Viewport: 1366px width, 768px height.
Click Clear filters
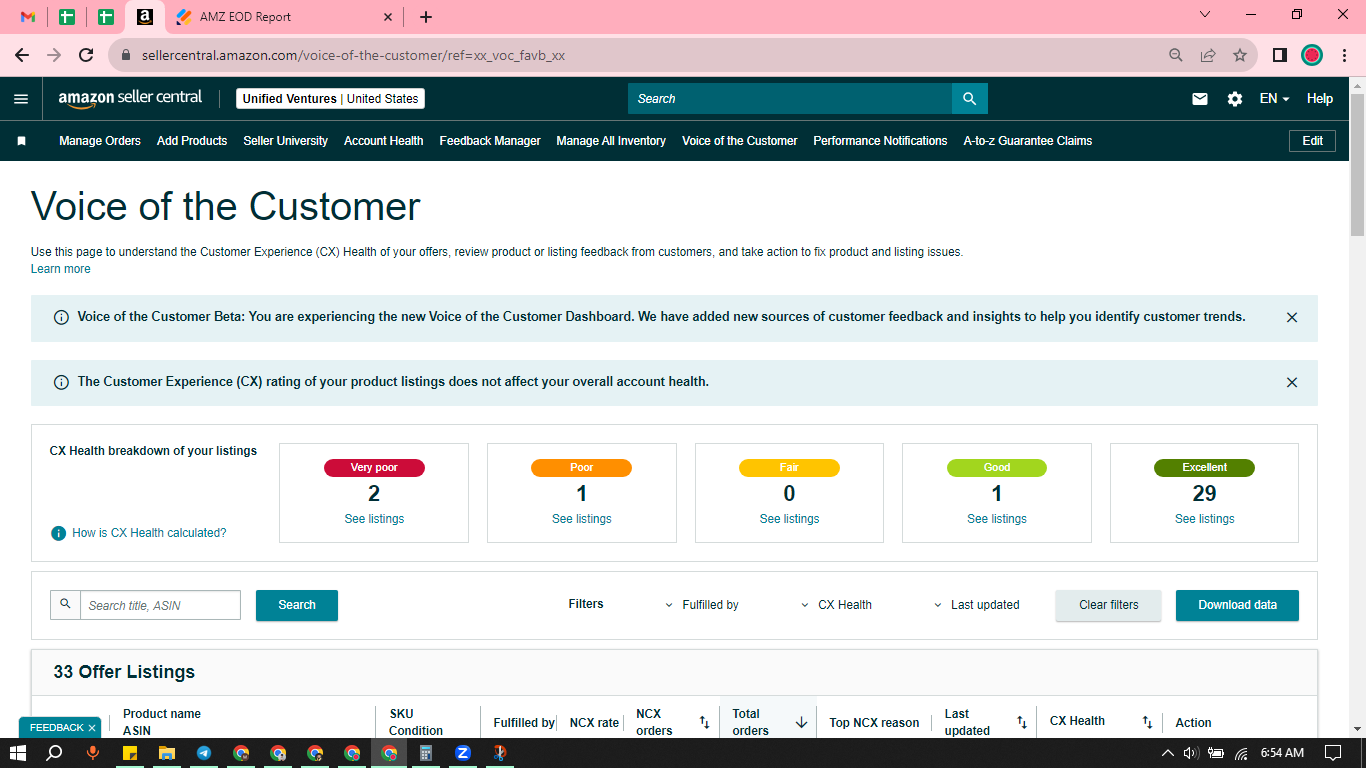point(1109,605)
